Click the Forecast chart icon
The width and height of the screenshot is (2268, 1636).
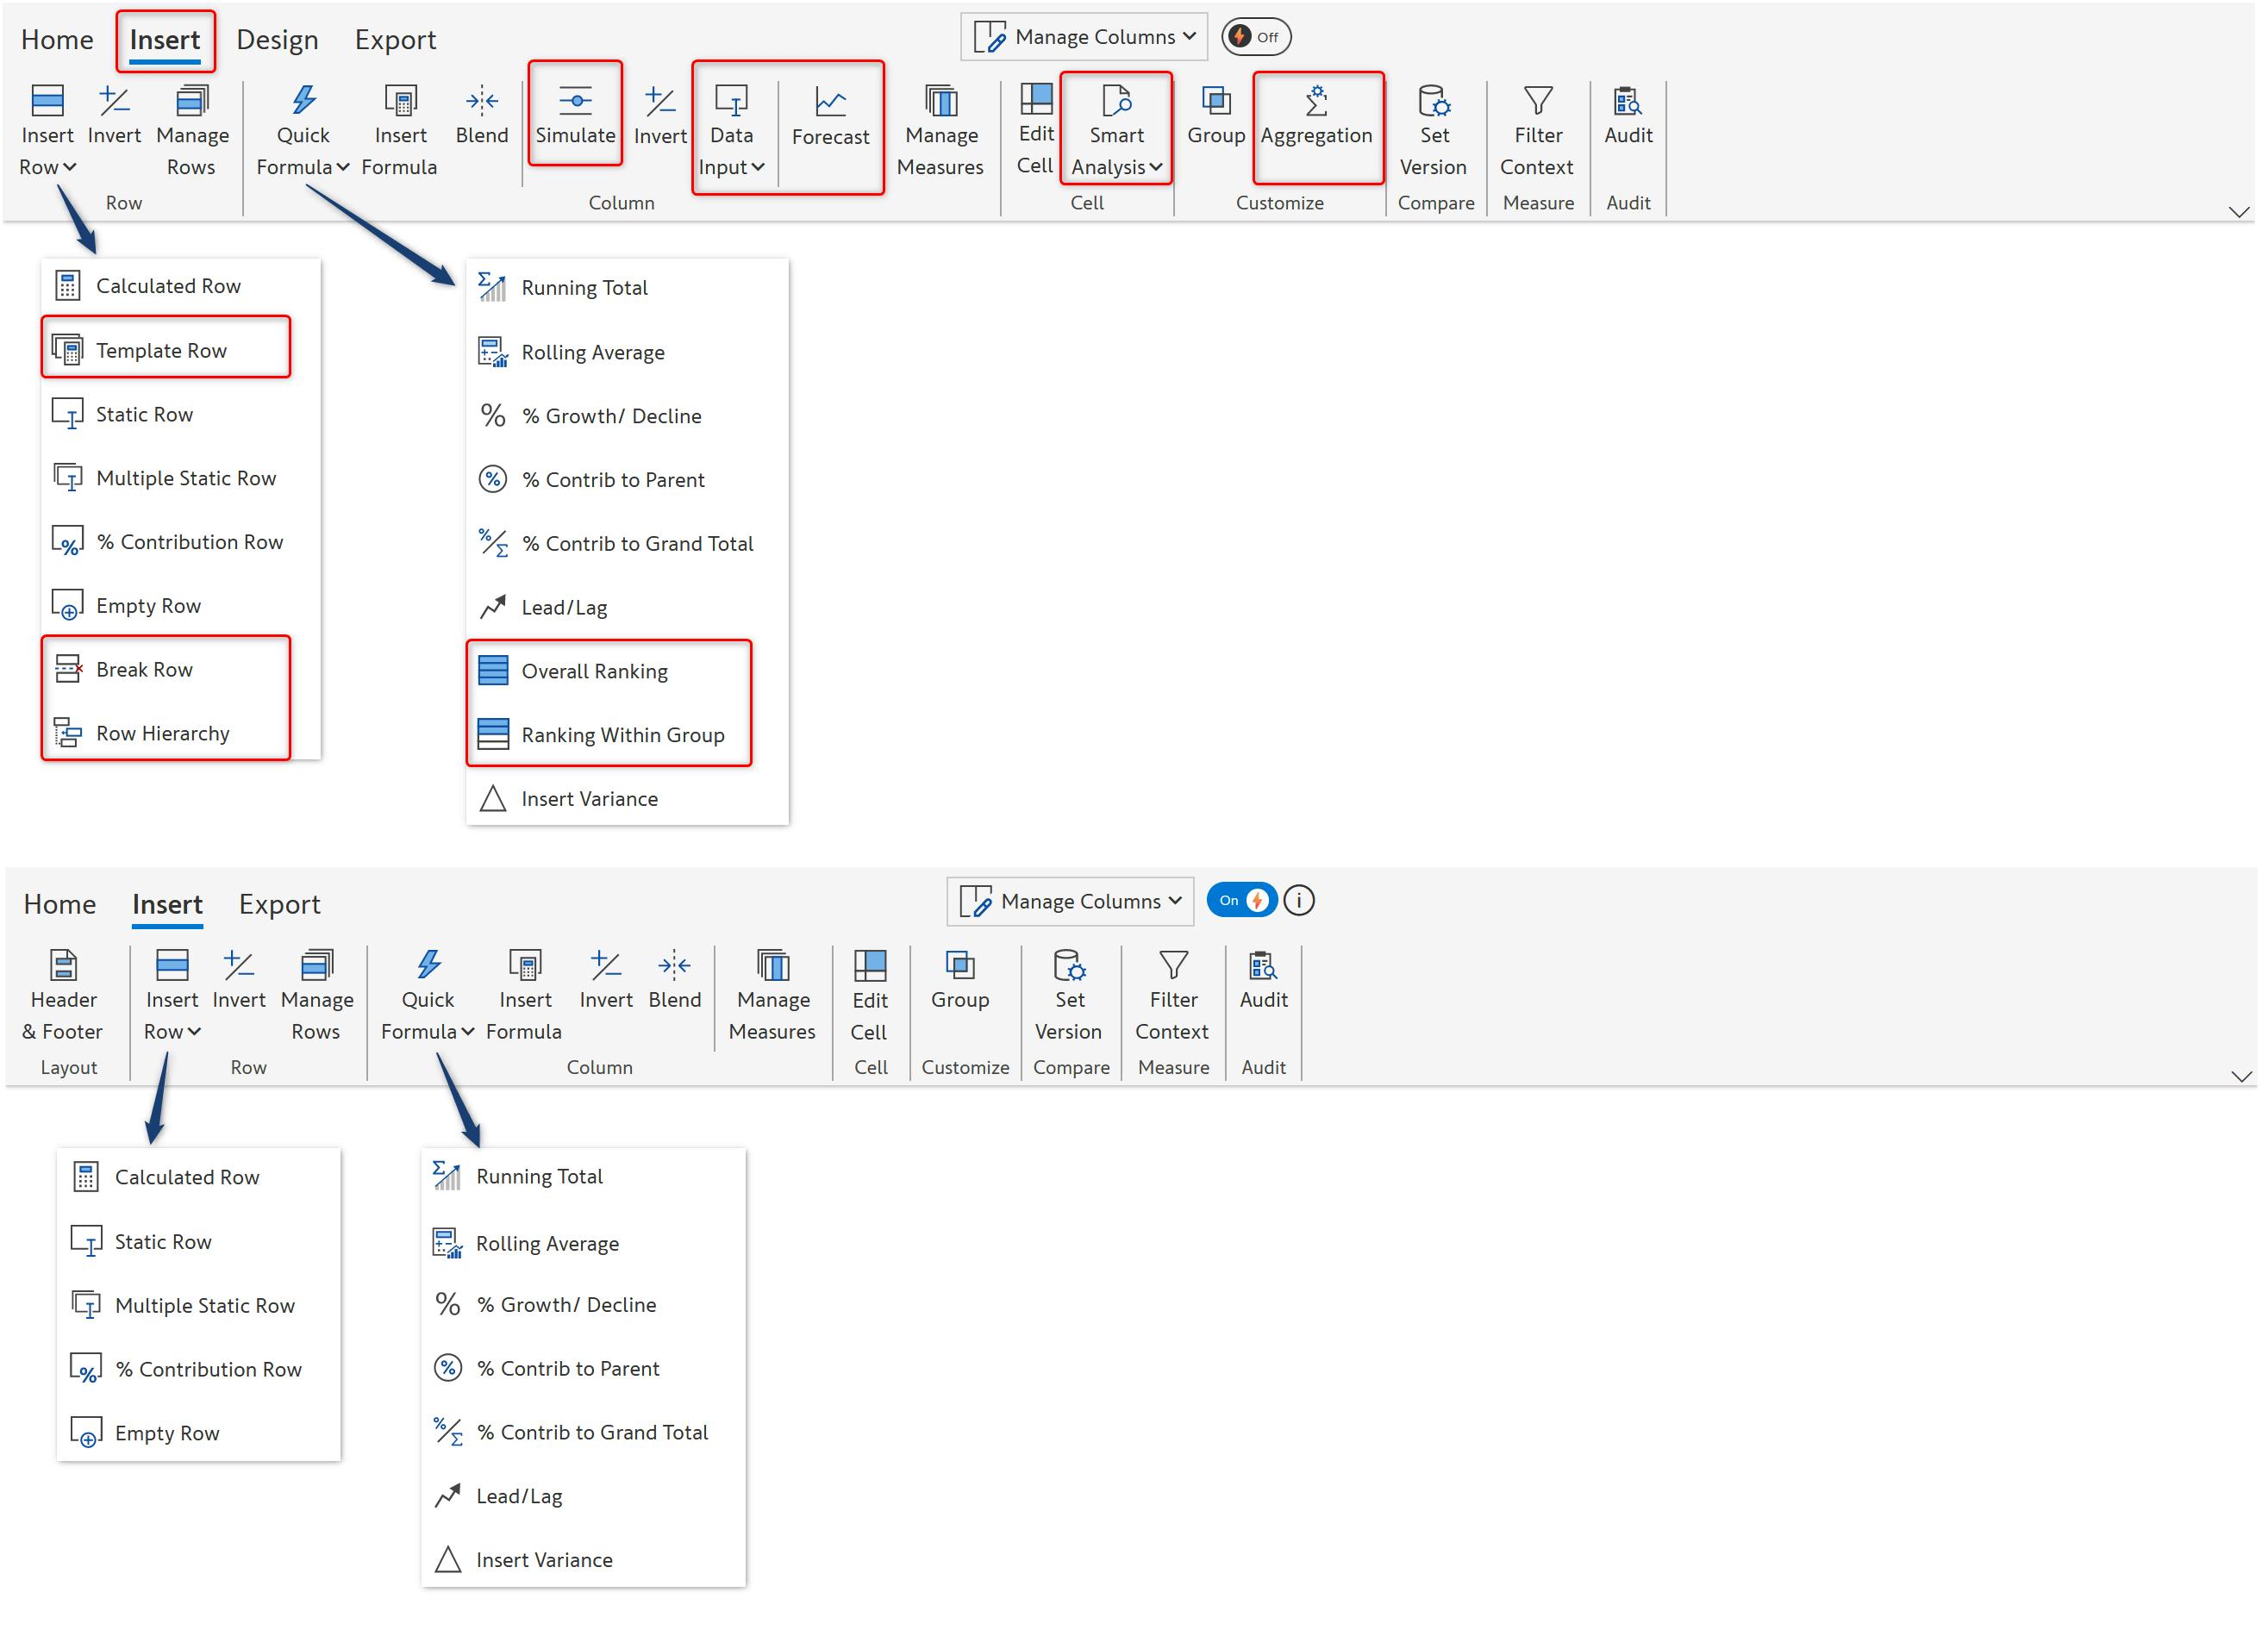click(x=830, y=101)
